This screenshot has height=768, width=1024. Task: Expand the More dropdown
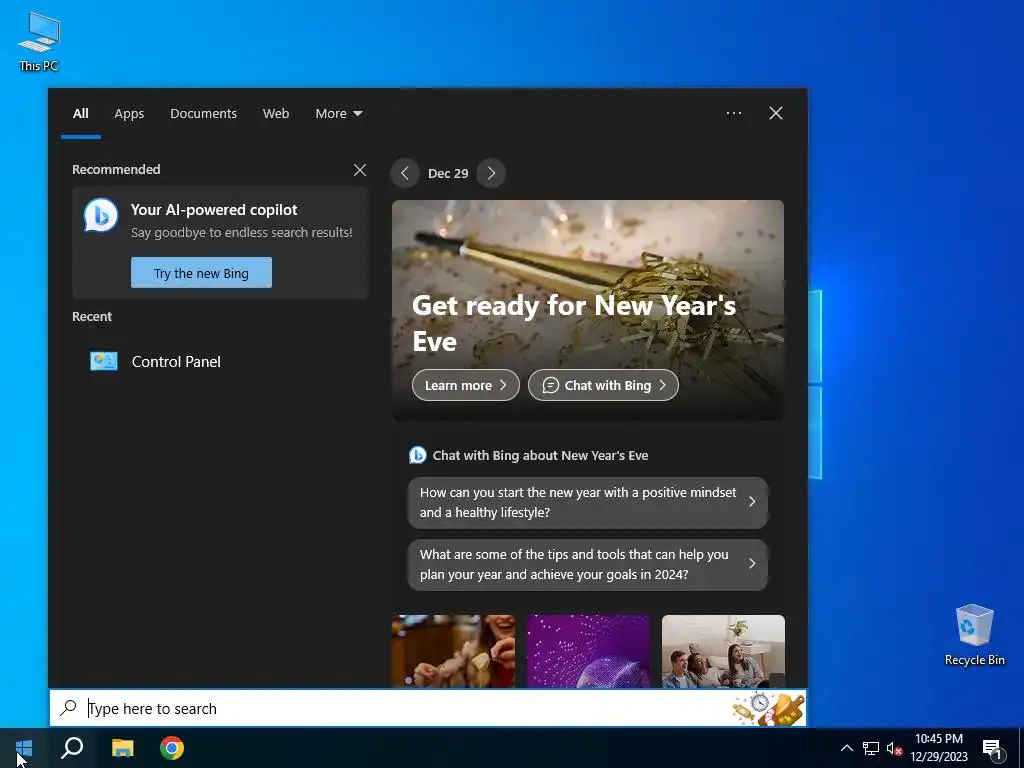tap(338, 114)
